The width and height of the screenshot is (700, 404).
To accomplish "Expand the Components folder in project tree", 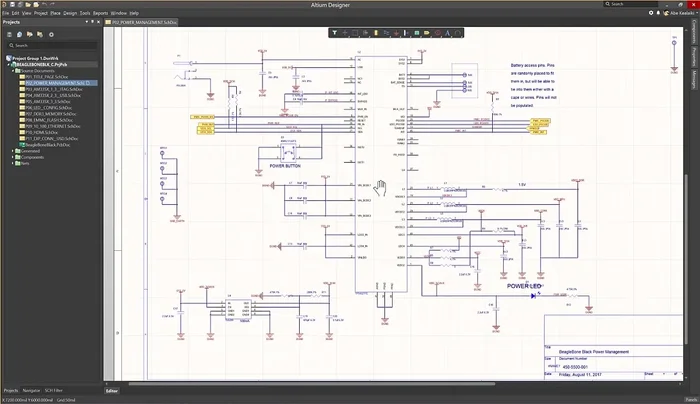I will click(12, 156).
